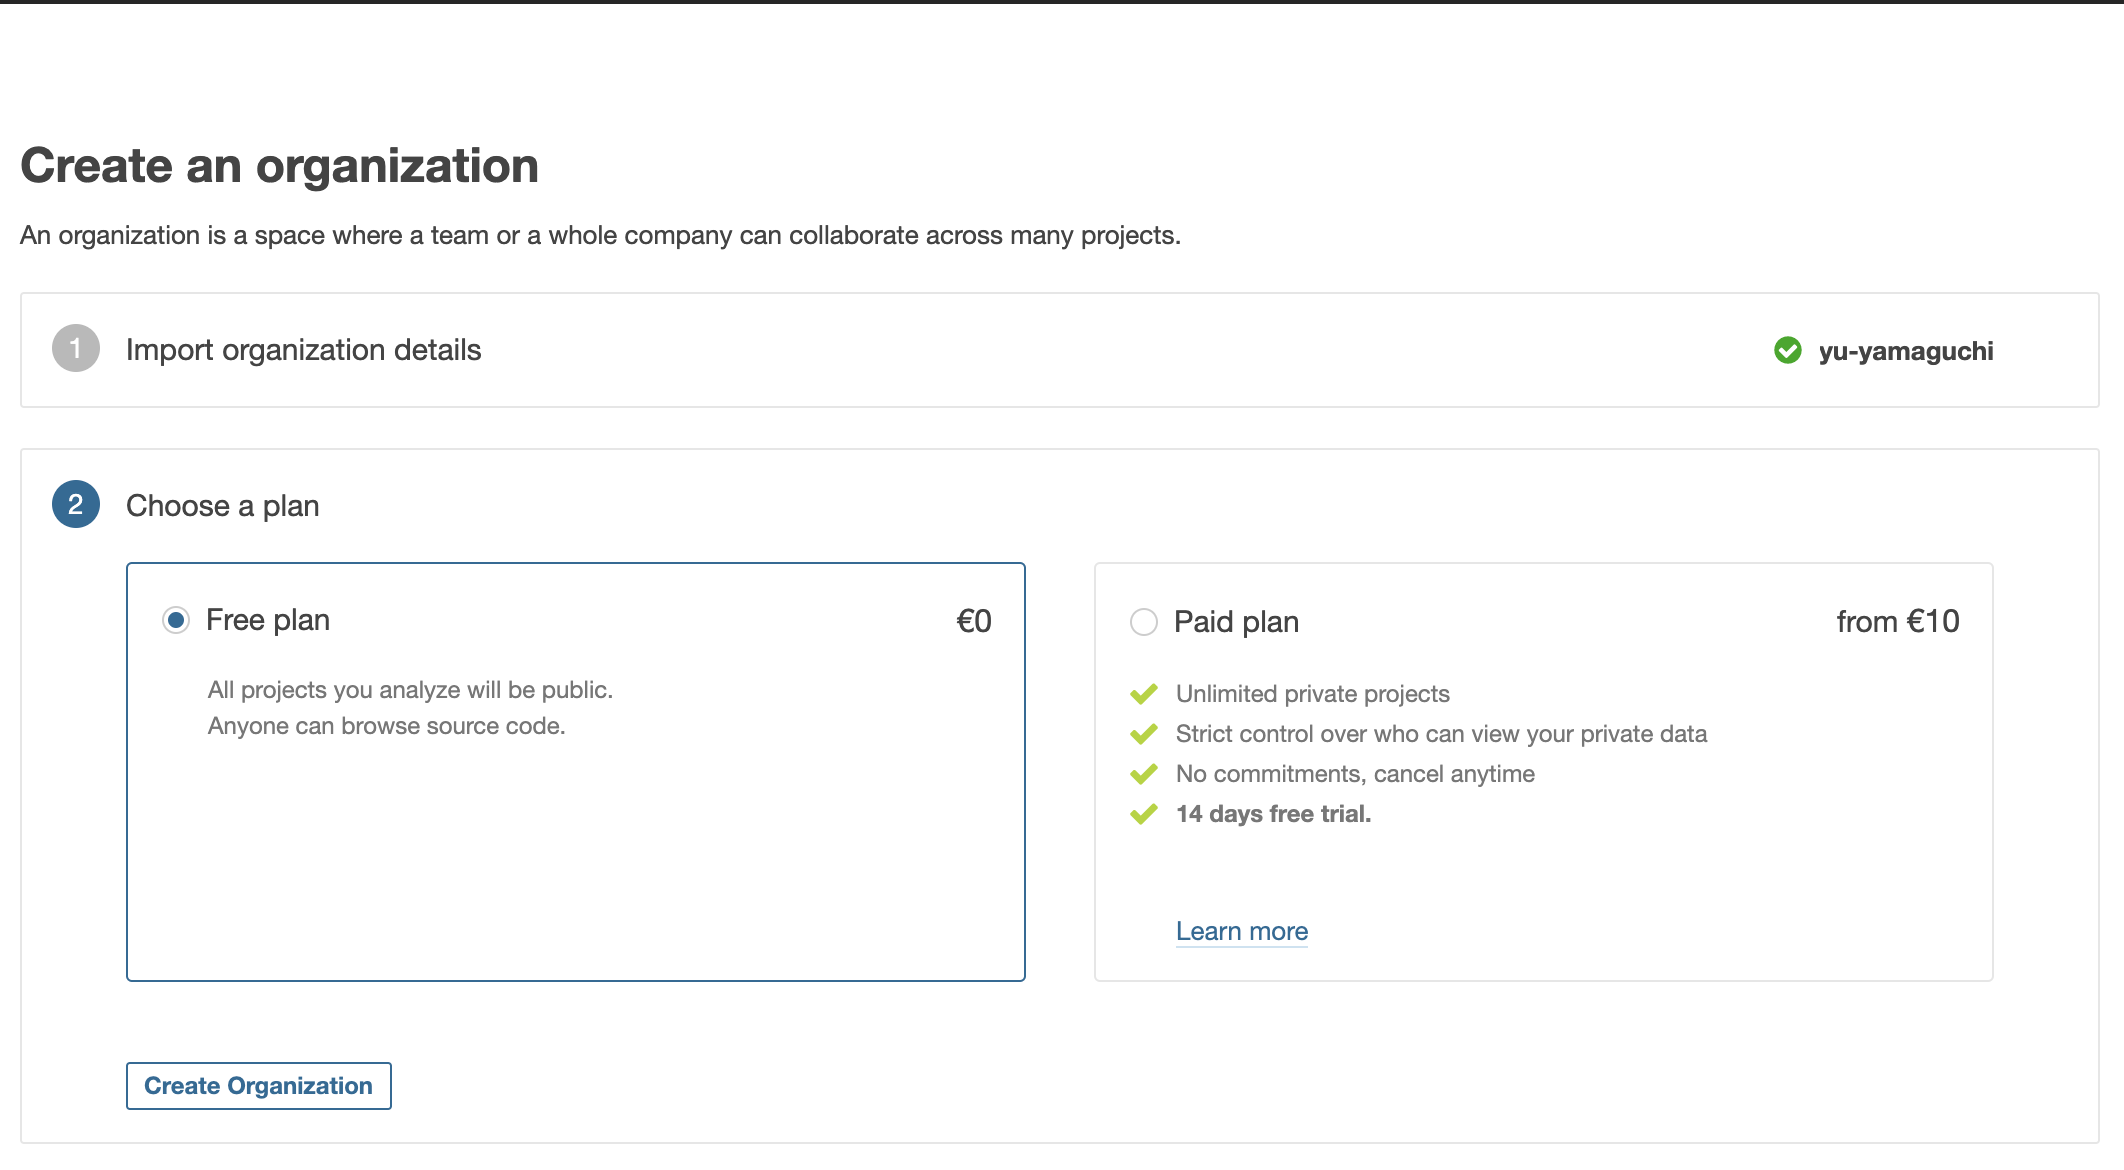
Task: Click the €0 price label
Action: [974, 620]
